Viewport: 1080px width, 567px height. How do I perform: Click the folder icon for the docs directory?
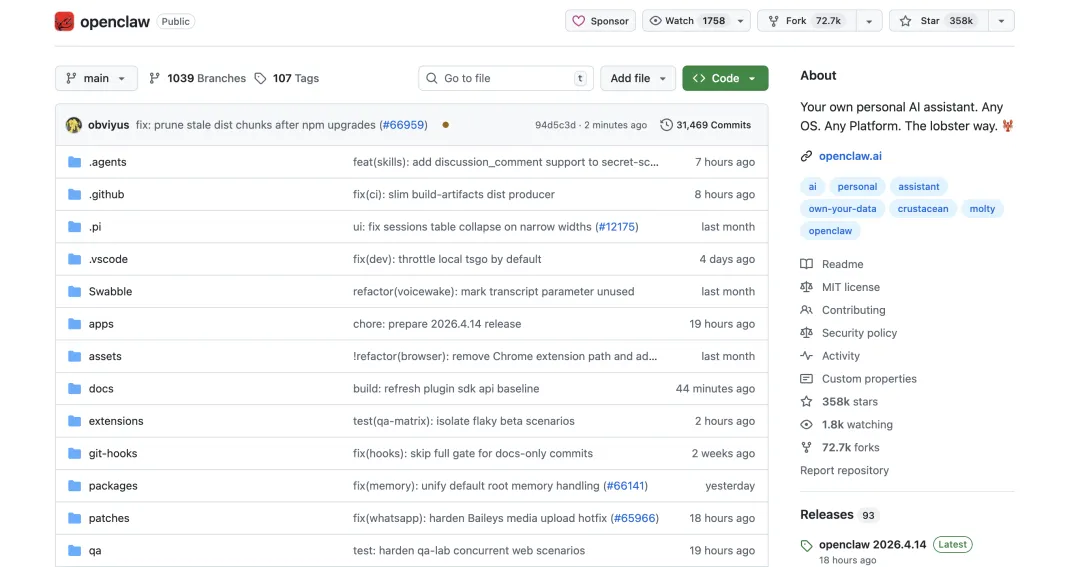[74, 389]
